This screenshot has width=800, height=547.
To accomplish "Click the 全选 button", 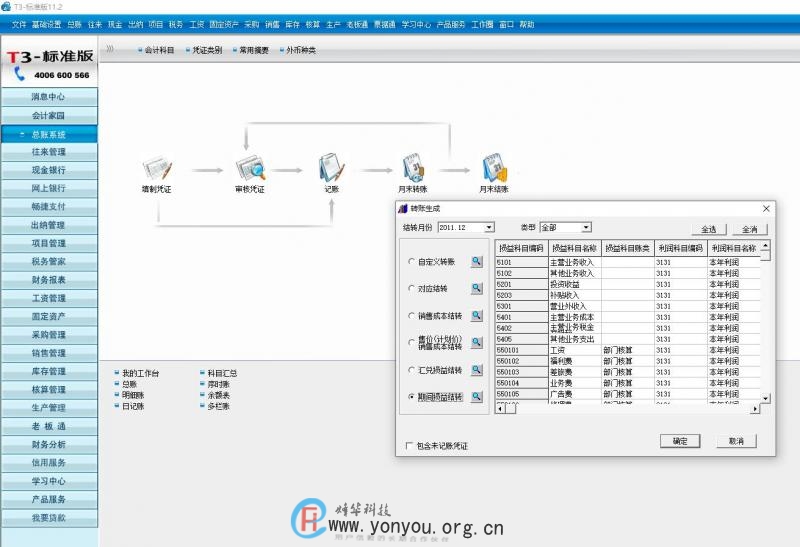I will 709,229.
